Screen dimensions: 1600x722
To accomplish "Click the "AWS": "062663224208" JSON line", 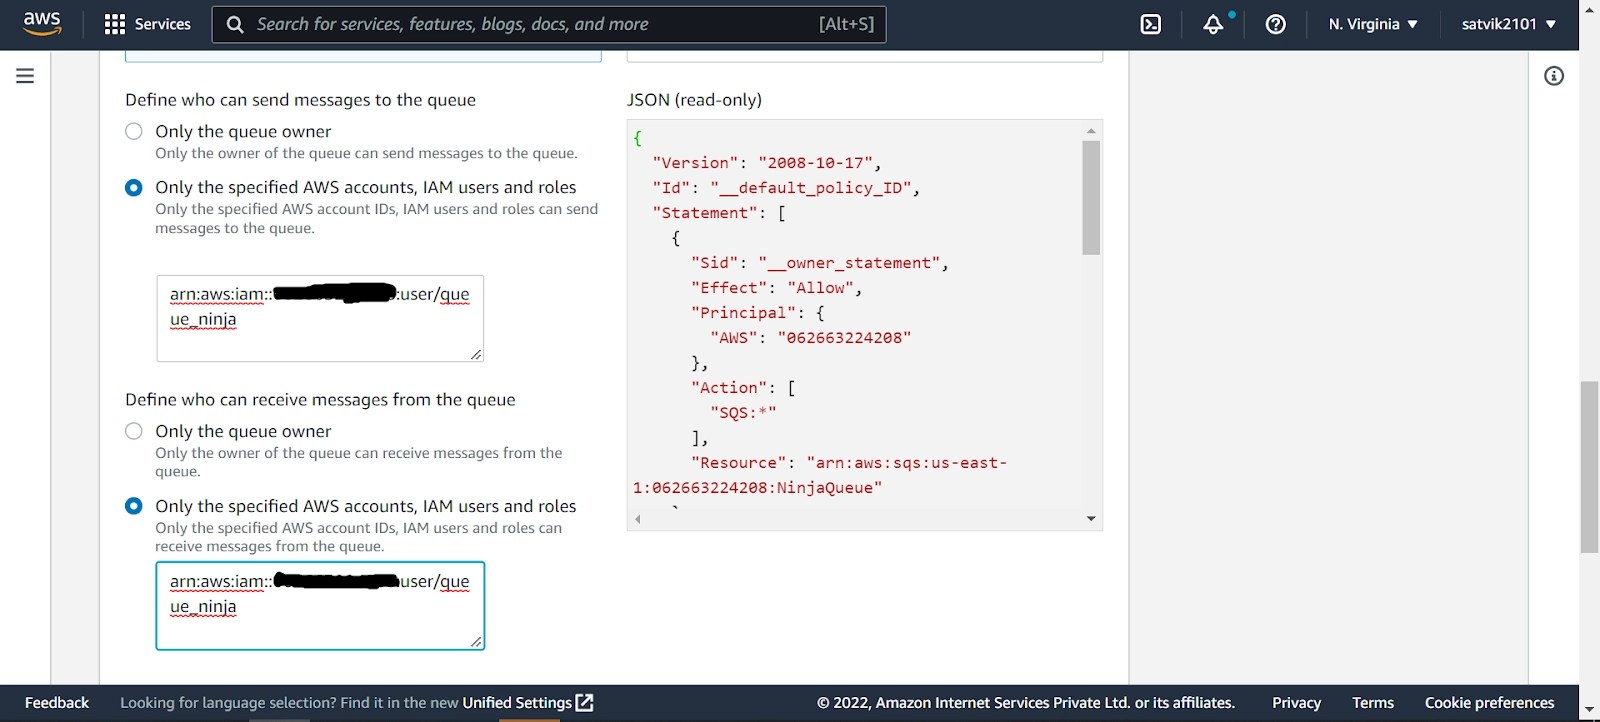I will click(x=811, y=338).
